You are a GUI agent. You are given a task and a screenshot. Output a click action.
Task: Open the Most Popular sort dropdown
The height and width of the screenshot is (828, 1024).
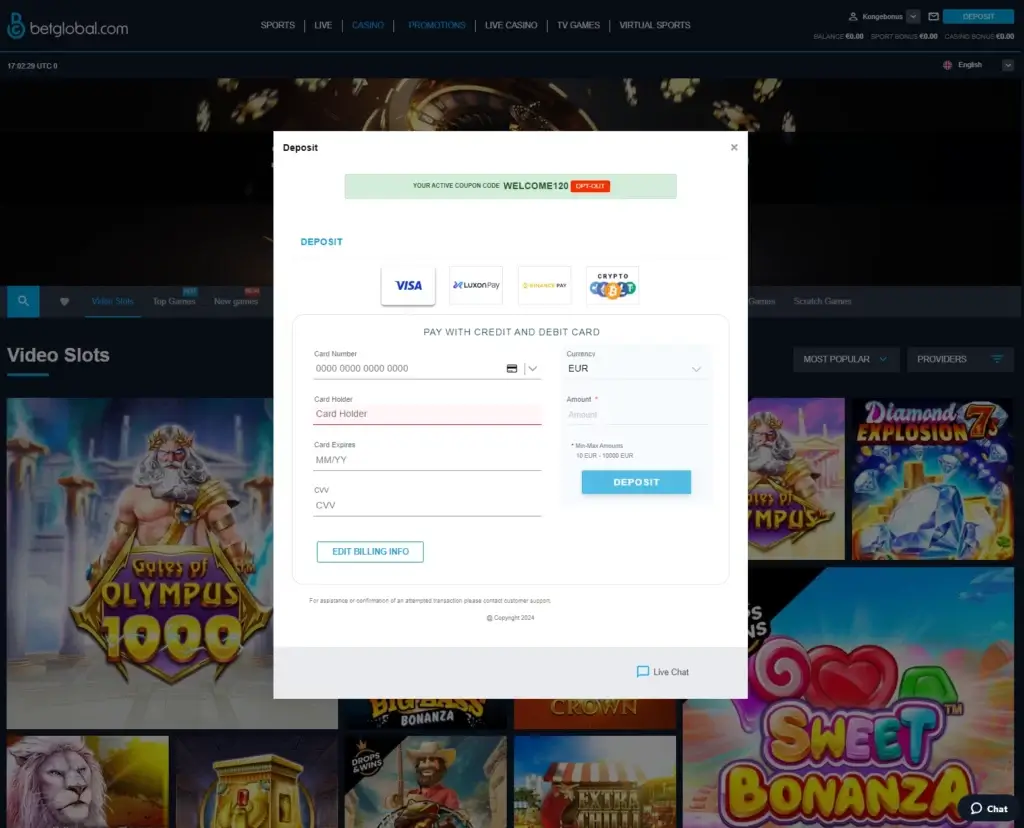click(x=846, y=359)
